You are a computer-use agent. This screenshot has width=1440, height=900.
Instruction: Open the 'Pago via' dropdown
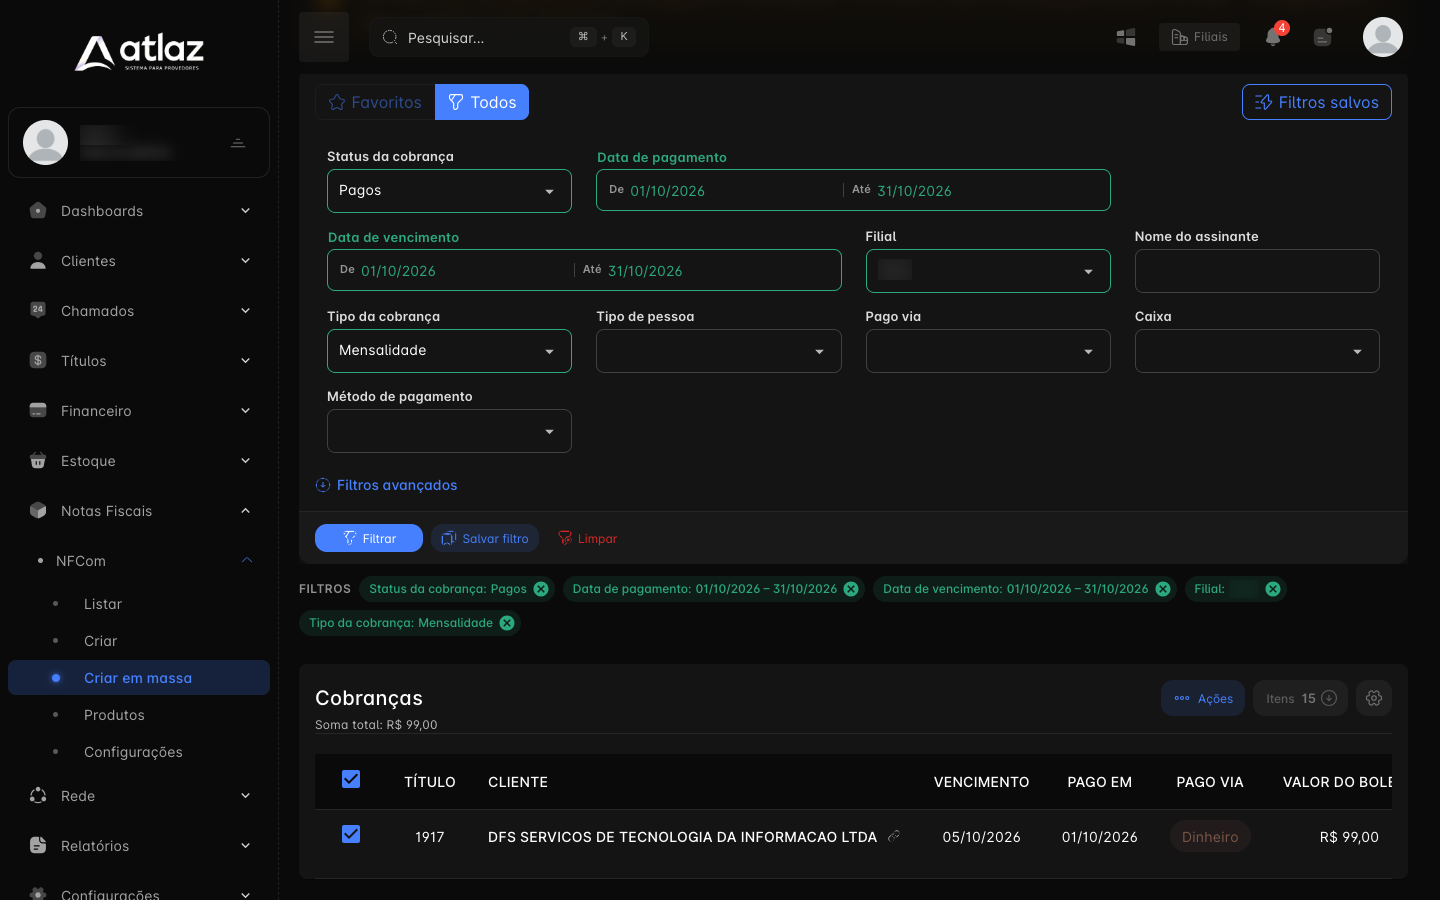[988, 351]
